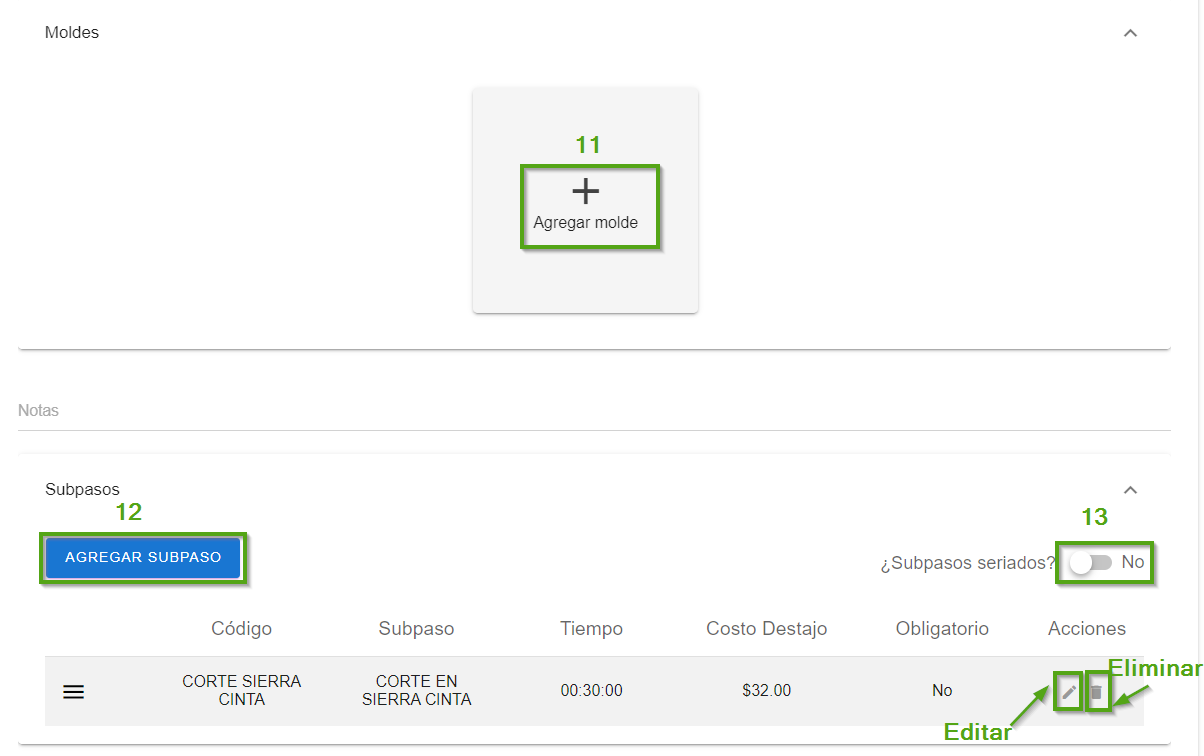1204x756 pixels.
Task: Collapse the Subpasos section with its chevron
Action: 1130,490
